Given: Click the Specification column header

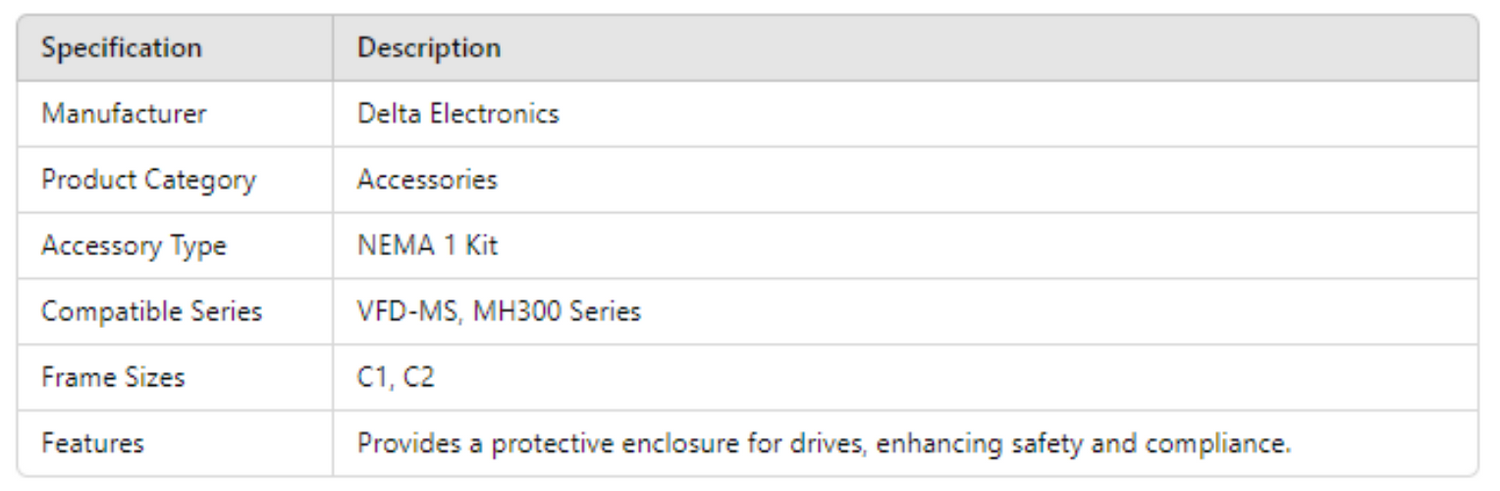Looking at the screenshot, I should pos(121,48).
